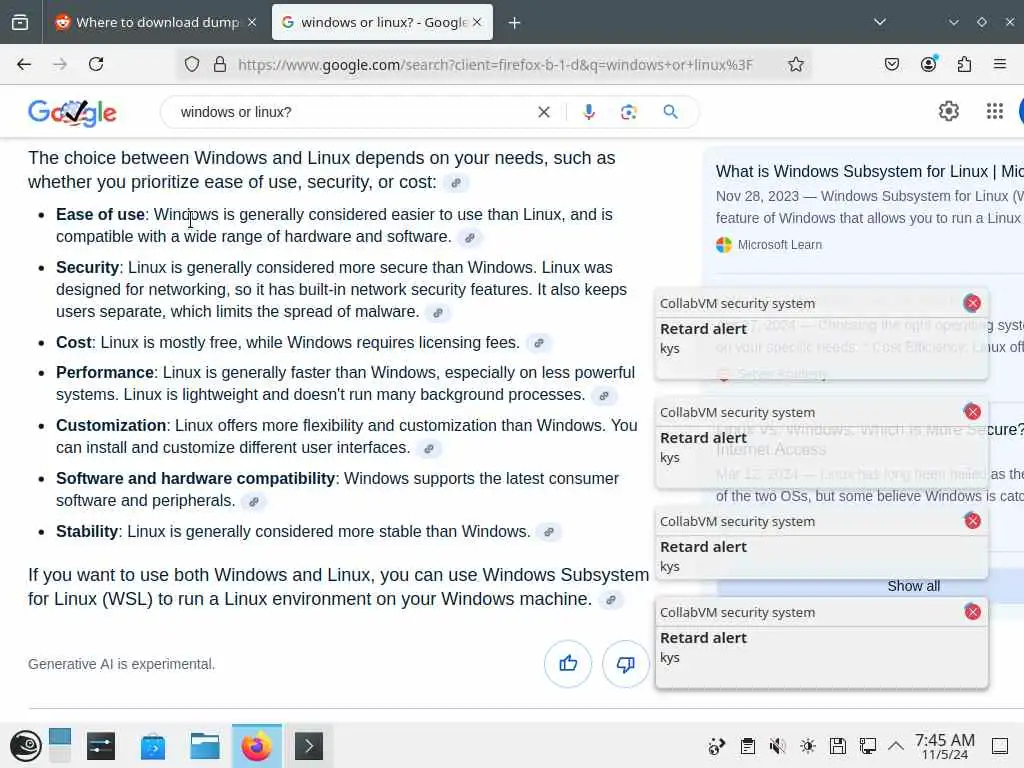The height and width of the screenshot is (768, 1024).
Task: Open network connections tray icon
Action: point(867,746)
